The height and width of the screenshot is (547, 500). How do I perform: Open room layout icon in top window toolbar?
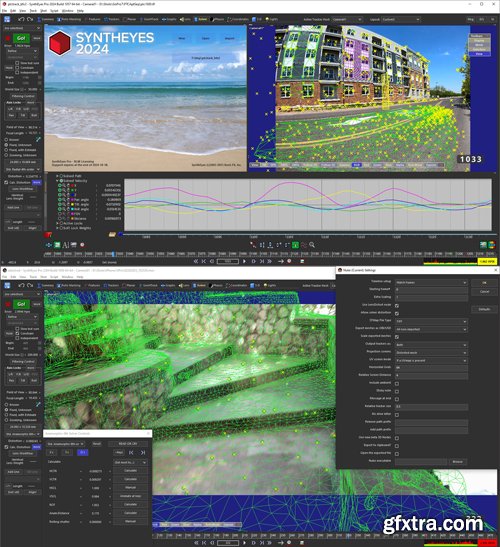pos(7,20)
